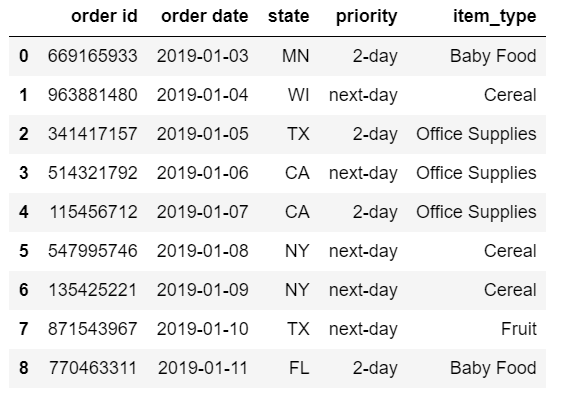Click the MN state cell
Image resolution: width=564 pixels, height=403 pixels.
(x=296, y=56)
